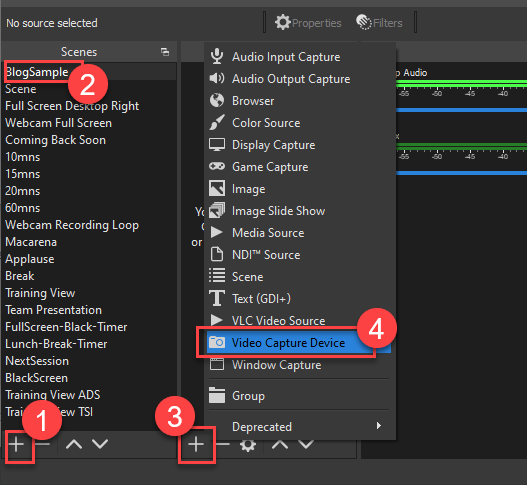Image resolution: width=527 pixels, height=485 pixels.
Task: Select the 15mns scene
Action: pyautogui.click(x=89, y=174)
